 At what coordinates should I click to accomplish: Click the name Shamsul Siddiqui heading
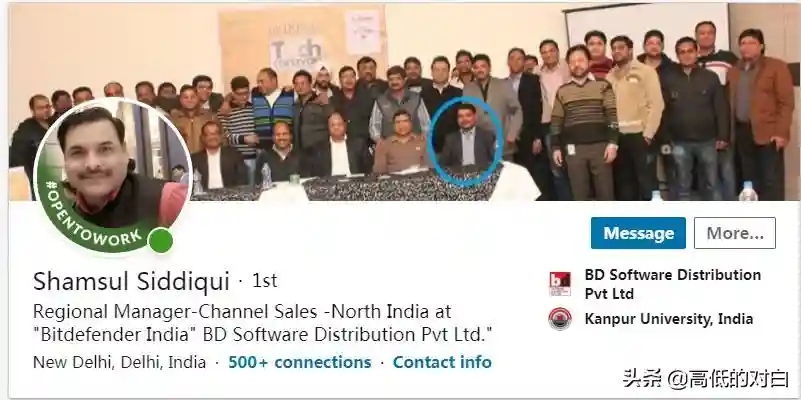coord(131,281)
